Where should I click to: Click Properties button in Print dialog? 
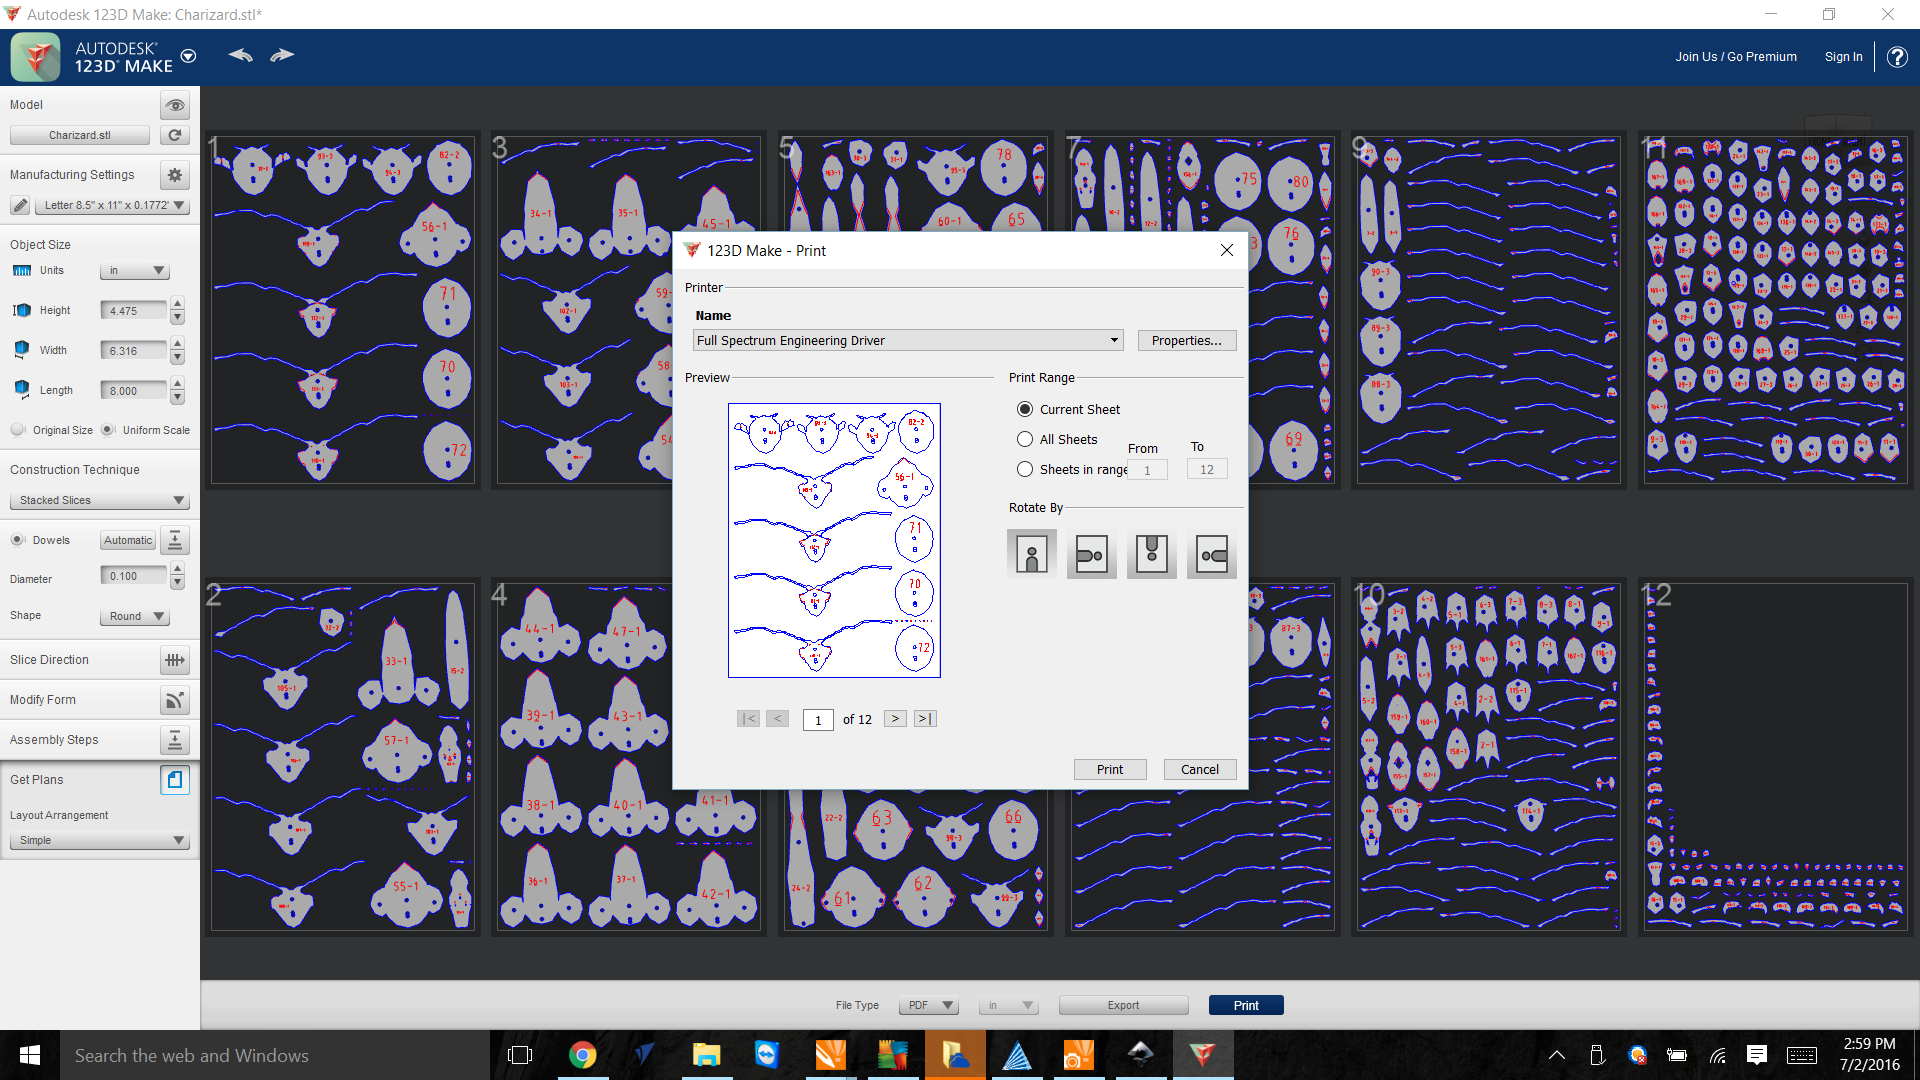point(1187,340)
